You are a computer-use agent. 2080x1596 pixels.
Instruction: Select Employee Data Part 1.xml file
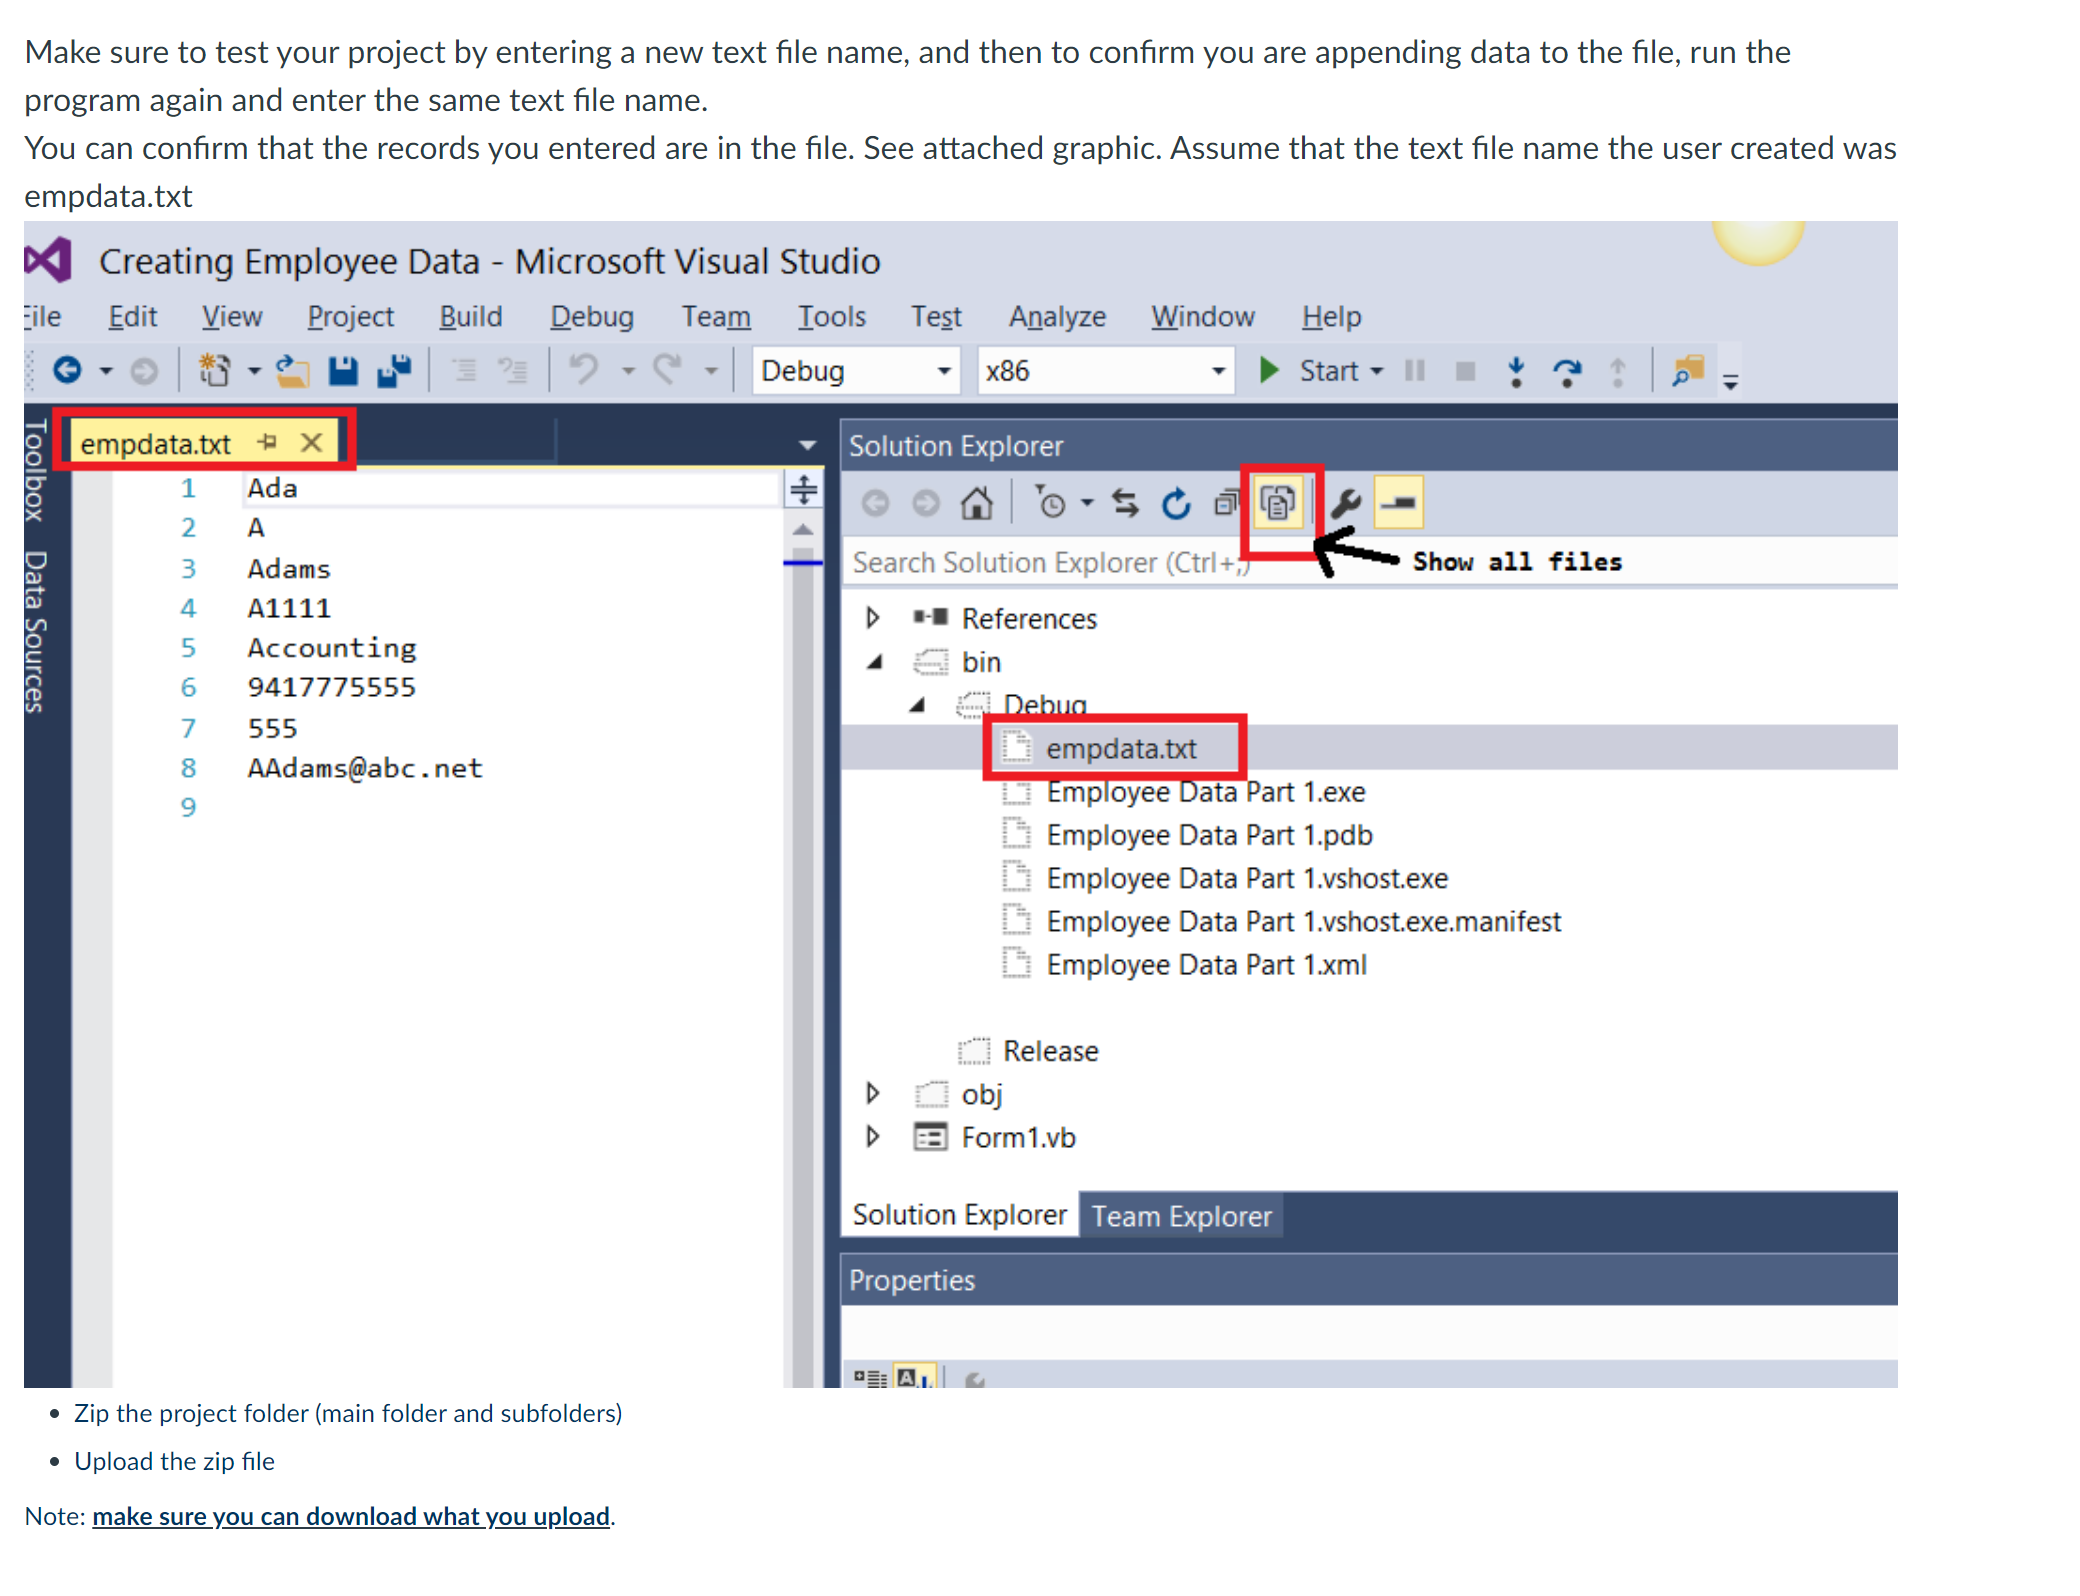(1206, 965)
